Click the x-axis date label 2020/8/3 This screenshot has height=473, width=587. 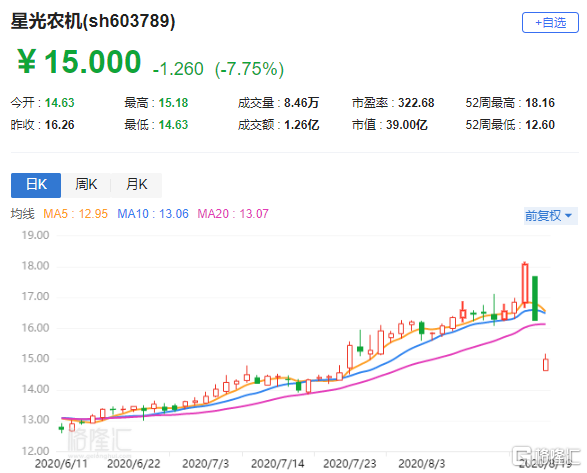[x=422, y=464]
